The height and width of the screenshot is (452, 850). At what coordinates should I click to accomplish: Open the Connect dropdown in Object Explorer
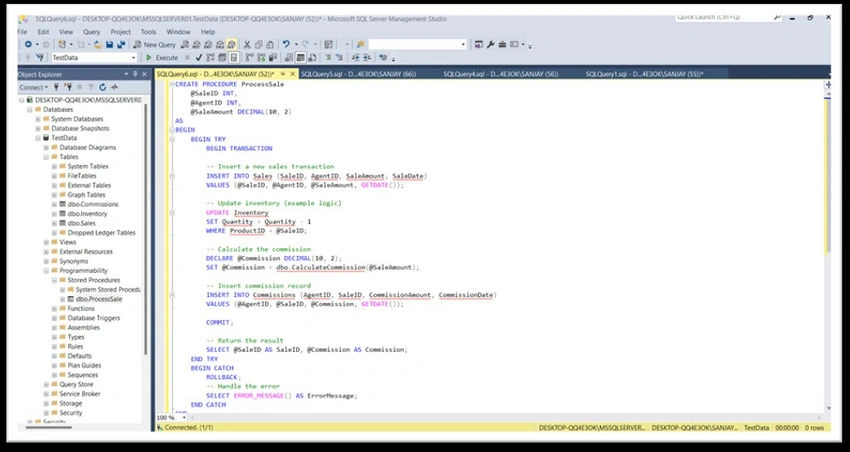click(x=34, y=87)
